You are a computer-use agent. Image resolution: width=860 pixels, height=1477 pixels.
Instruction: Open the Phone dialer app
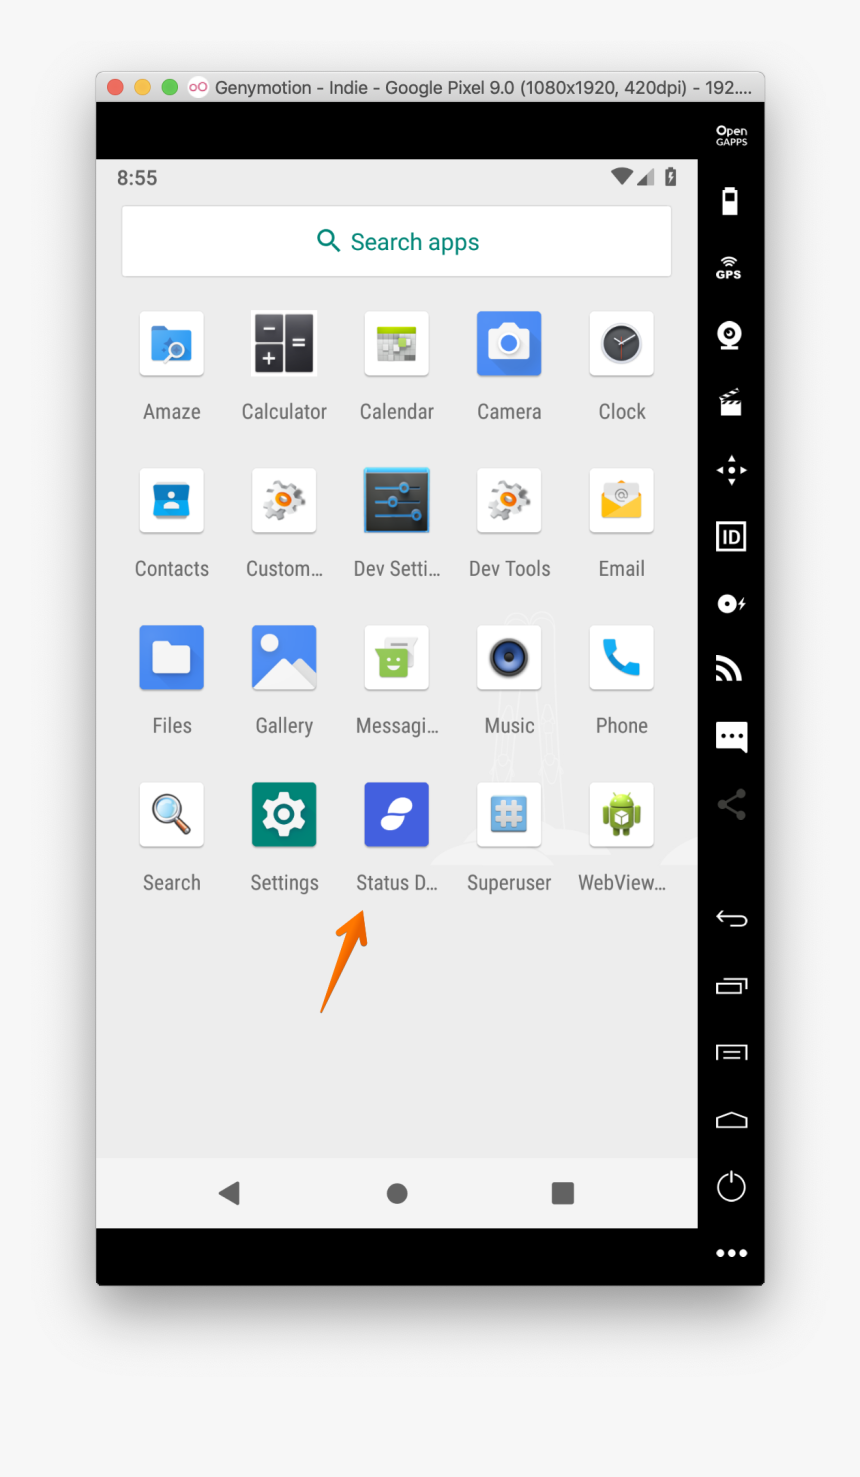(x=622, y=658)
